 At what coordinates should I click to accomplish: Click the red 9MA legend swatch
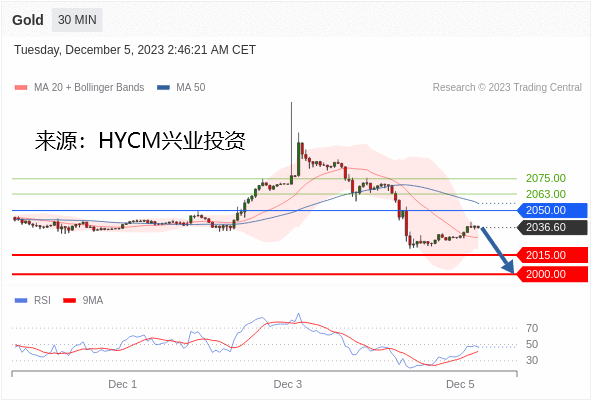coord(70,300)
